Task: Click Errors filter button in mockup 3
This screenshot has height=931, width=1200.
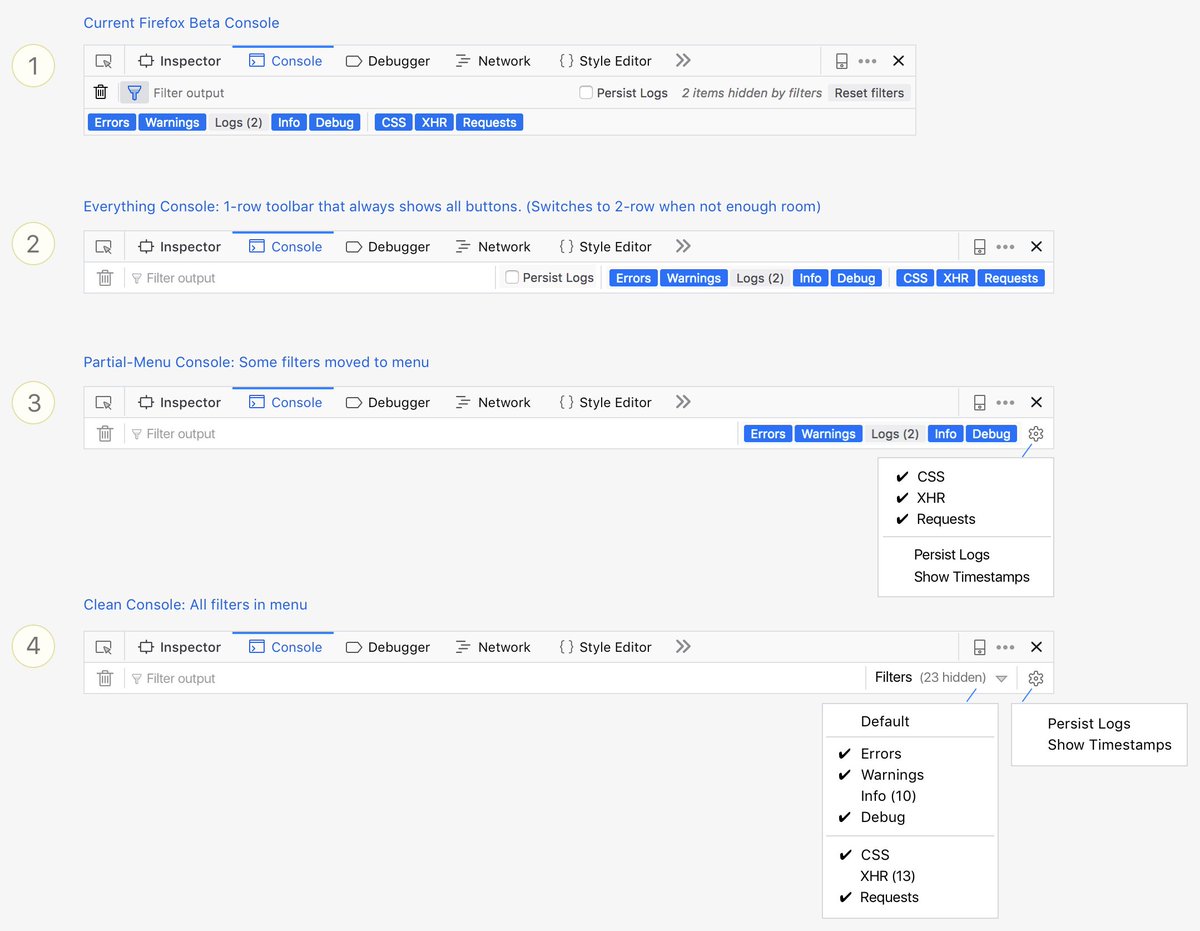Action: pos(768,434)
